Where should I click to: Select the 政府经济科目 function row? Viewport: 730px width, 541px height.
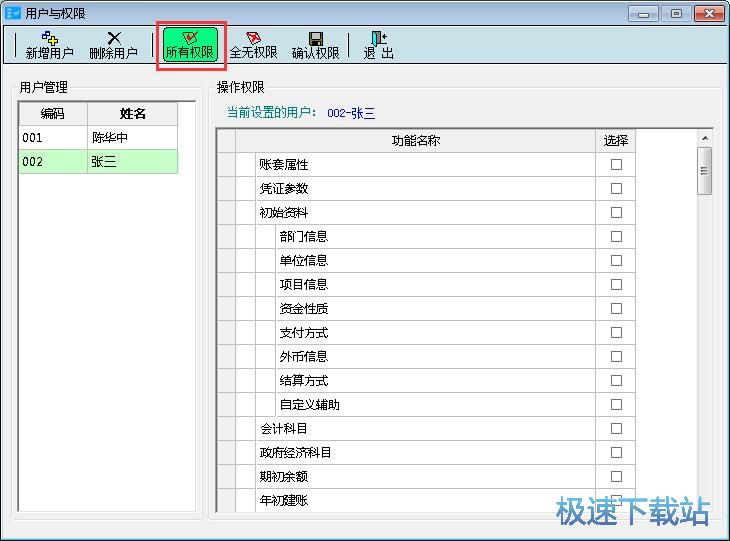coord(426,453)
